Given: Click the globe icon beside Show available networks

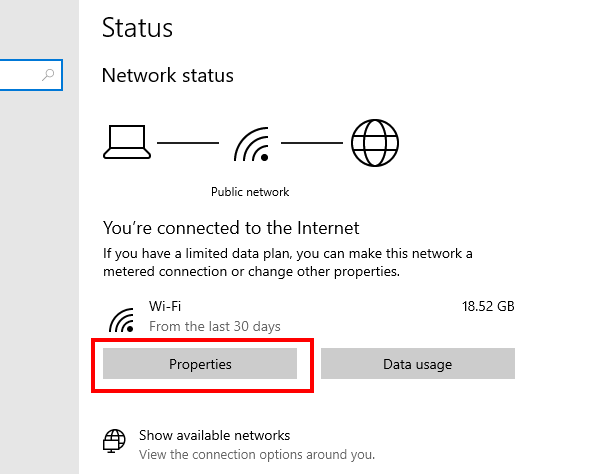Looking at the screenshot, I should click(x=116, y=444).
